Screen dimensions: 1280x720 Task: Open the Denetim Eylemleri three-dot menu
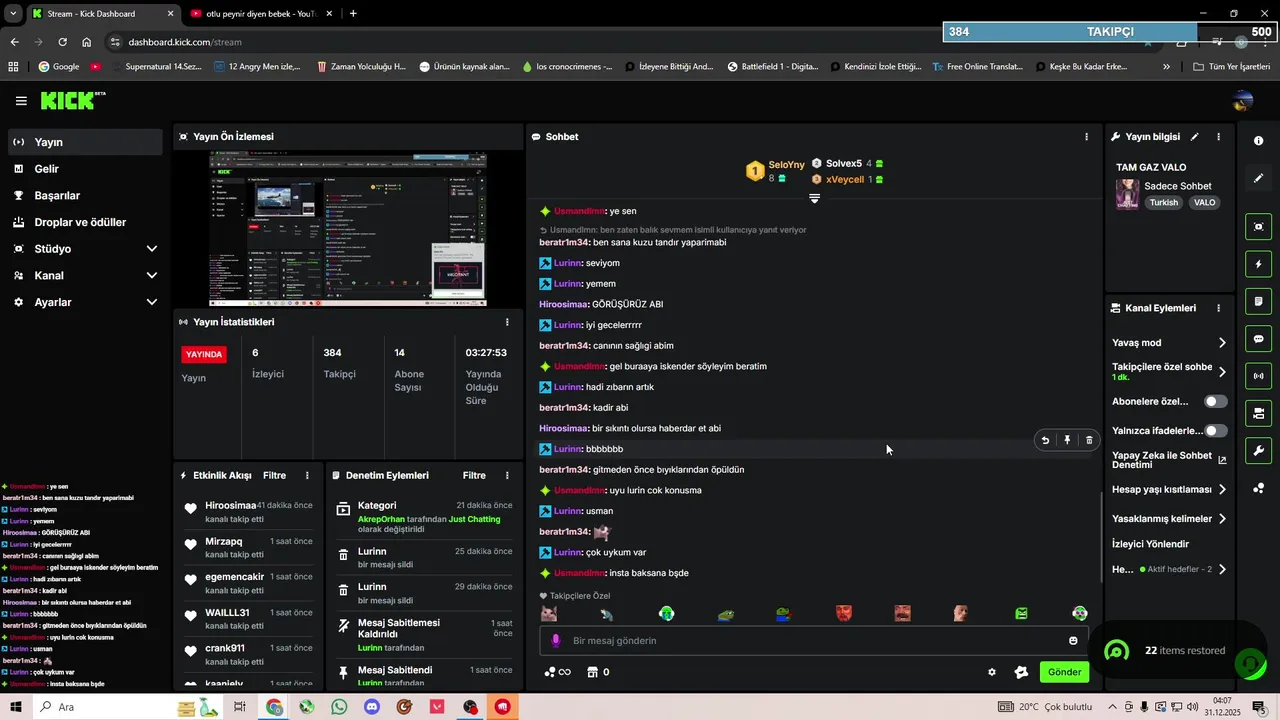(x=507, y=476)
